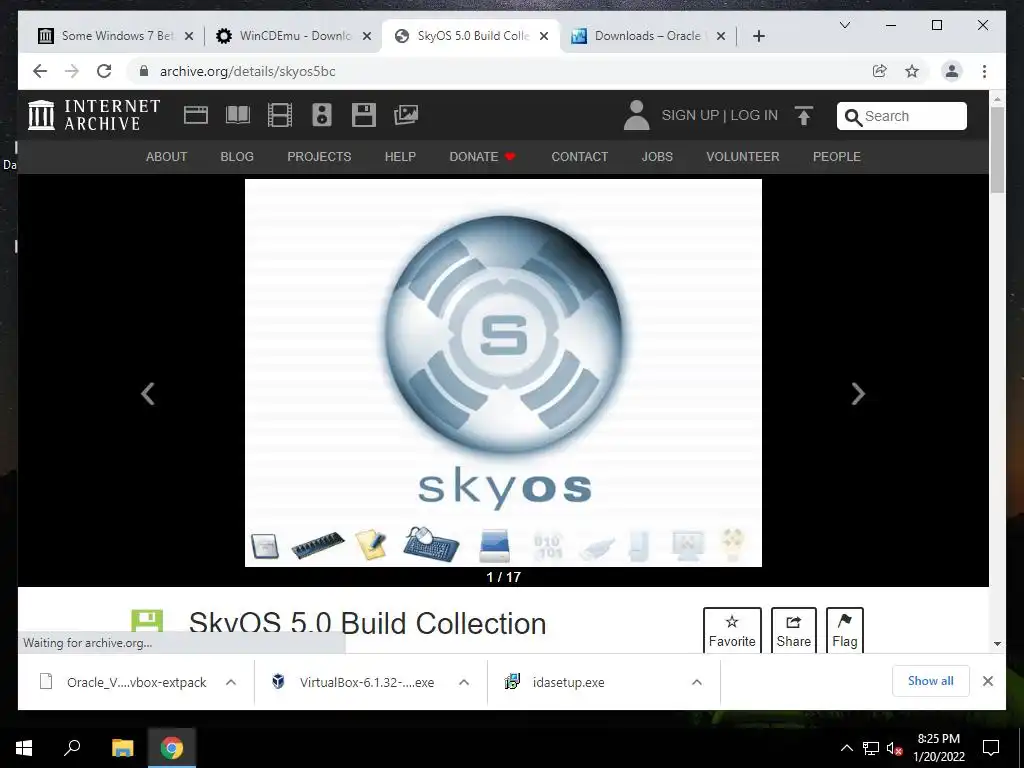The image size is (1024, 768).
Task: Click the site lock icon
Action: point(144,71)
